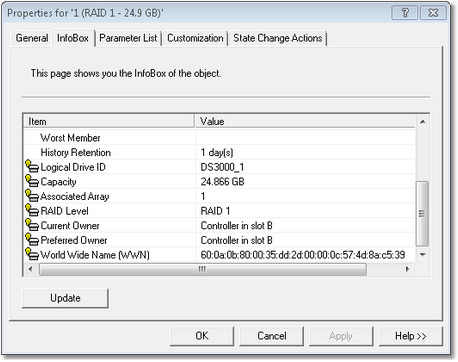Confirm with the OK button
The width and height of the screenshot is (458, 362).
click(202, 336)
